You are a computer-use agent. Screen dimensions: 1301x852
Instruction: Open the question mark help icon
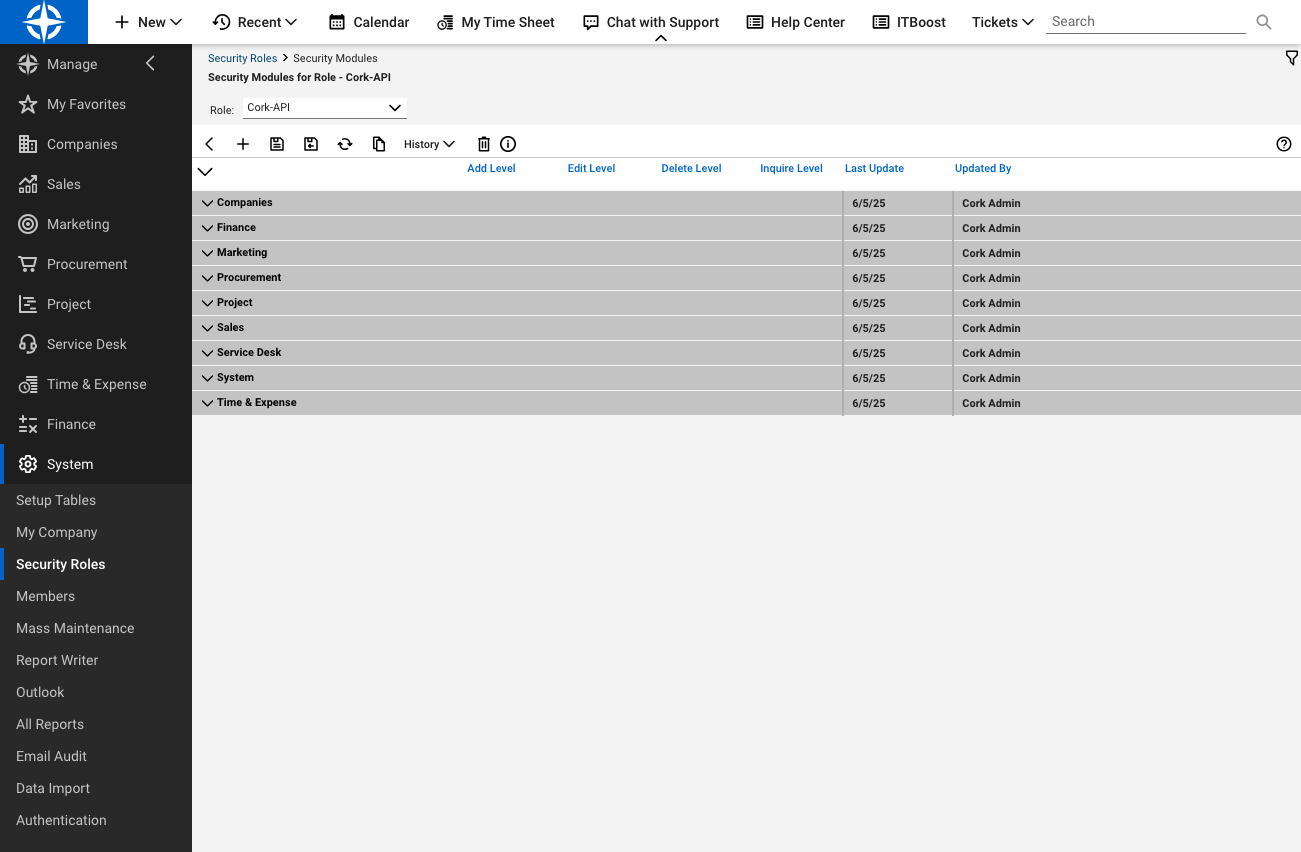(1284, 144)
